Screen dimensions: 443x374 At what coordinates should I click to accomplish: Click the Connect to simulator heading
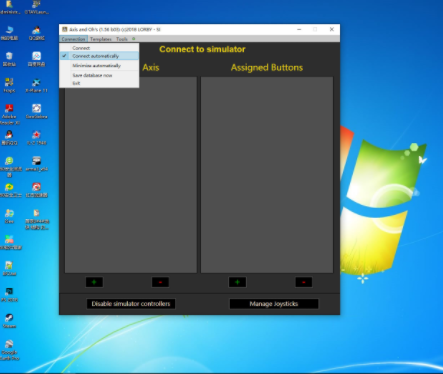(x=202, y=49)
